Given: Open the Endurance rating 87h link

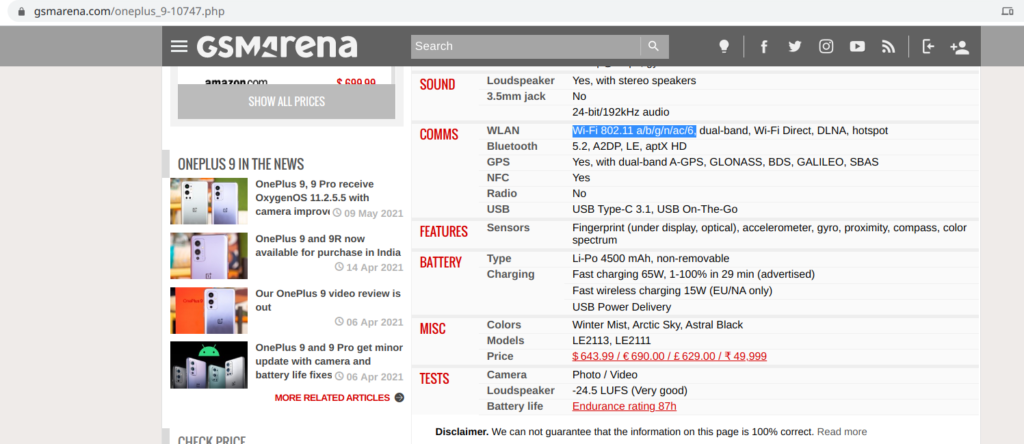Looking at the screenshot, I should [x=624, y=406].
